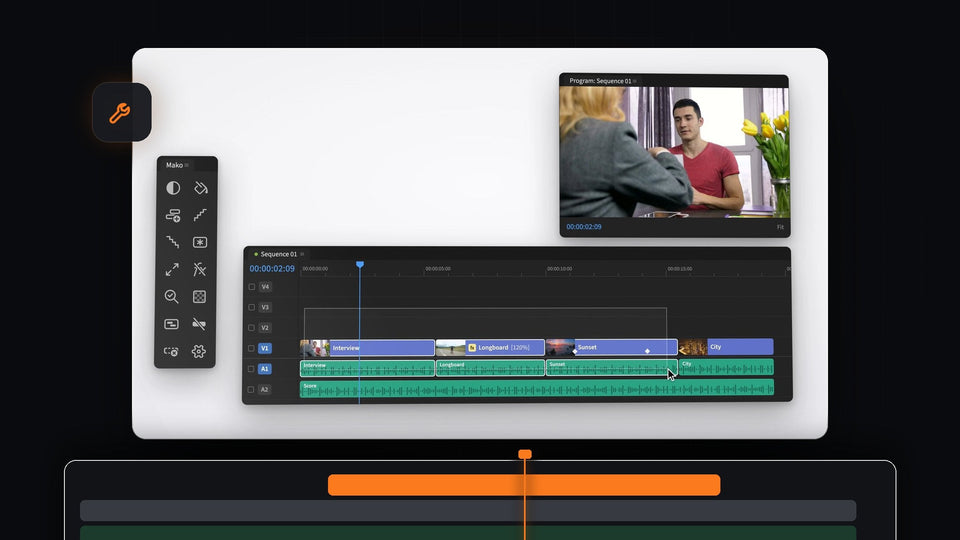Select the Interview audio clip on A1
Screen dimensions: 960x540
pyautogui.click(x=367, y=369)
